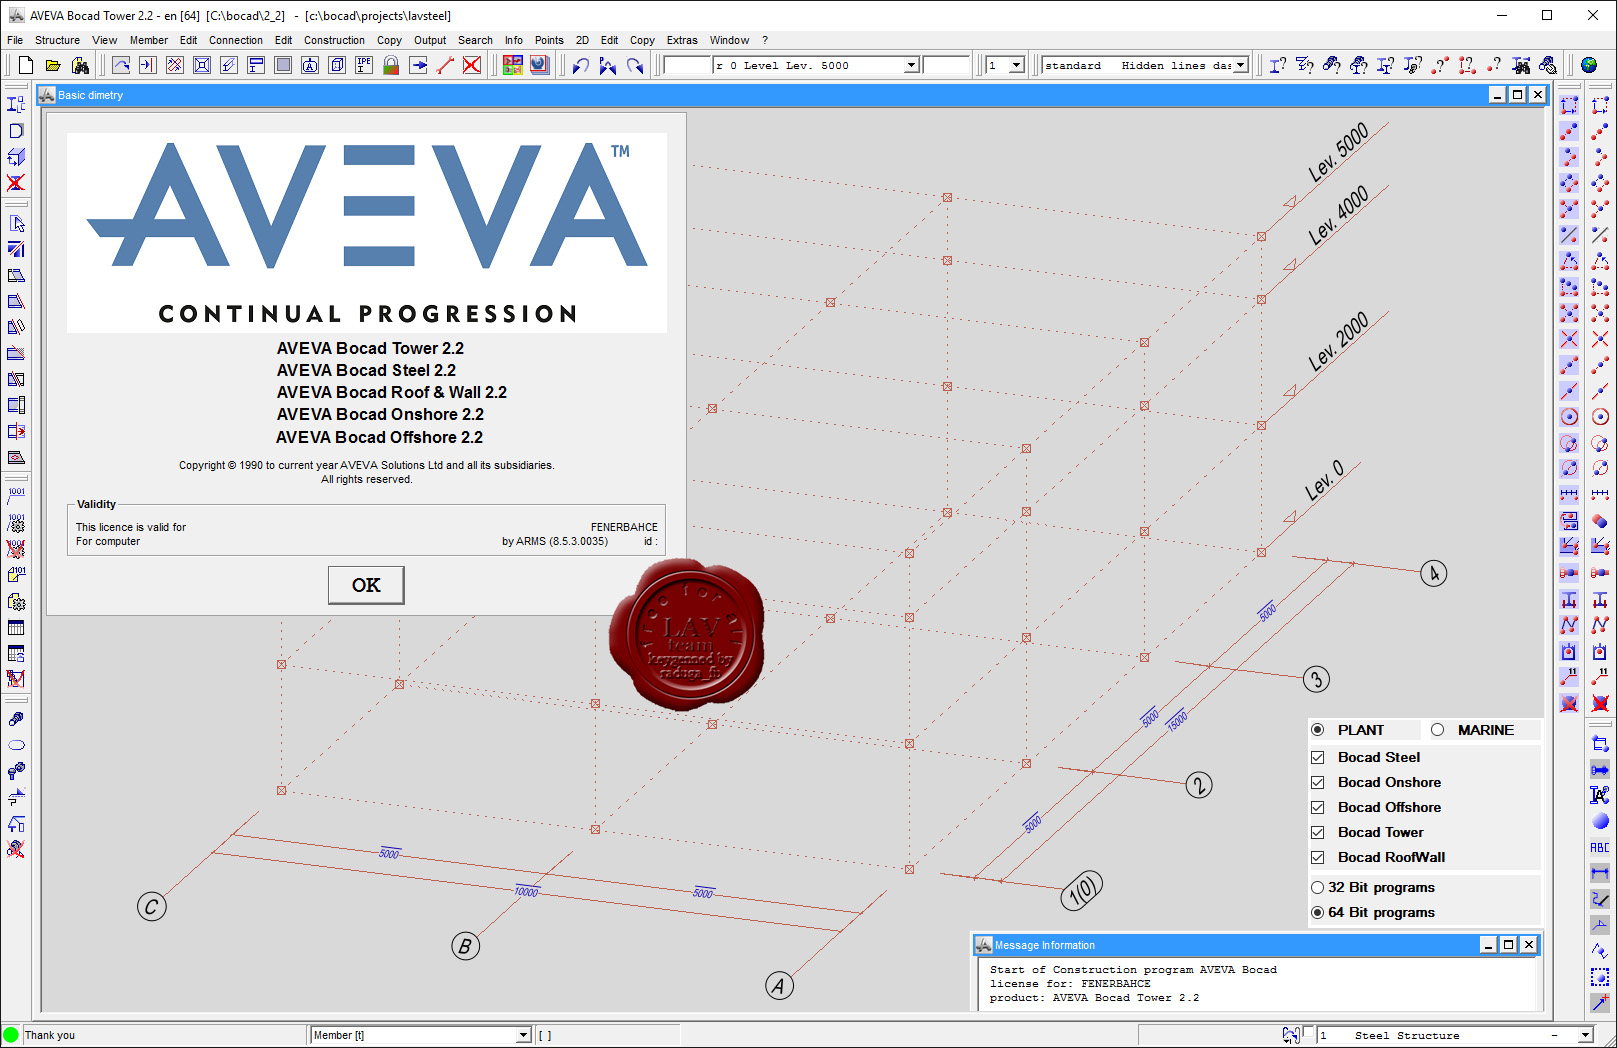Minimize the Basic dimetry window

[x=1497, y=95]
